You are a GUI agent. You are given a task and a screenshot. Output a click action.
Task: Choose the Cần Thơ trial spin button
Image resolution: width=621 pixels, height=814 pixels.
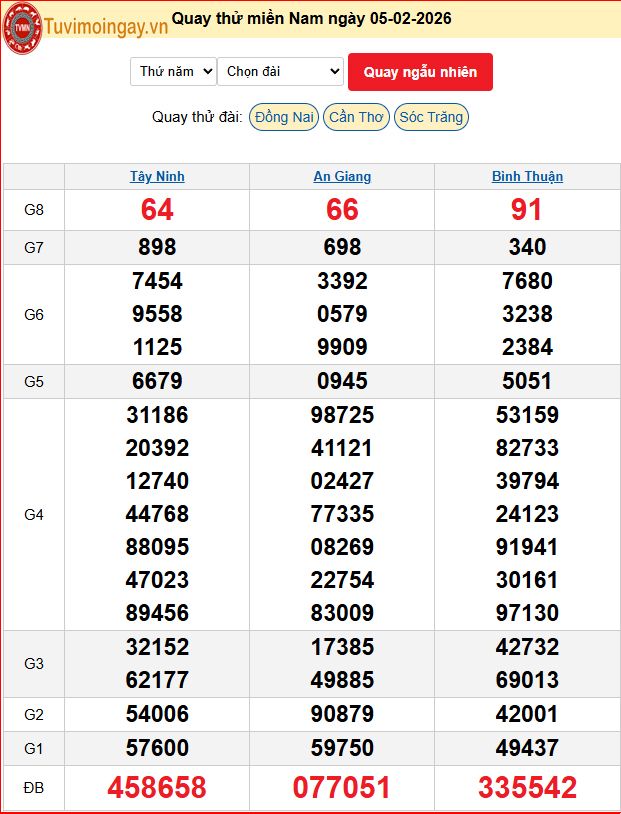[x=356, y=117]
